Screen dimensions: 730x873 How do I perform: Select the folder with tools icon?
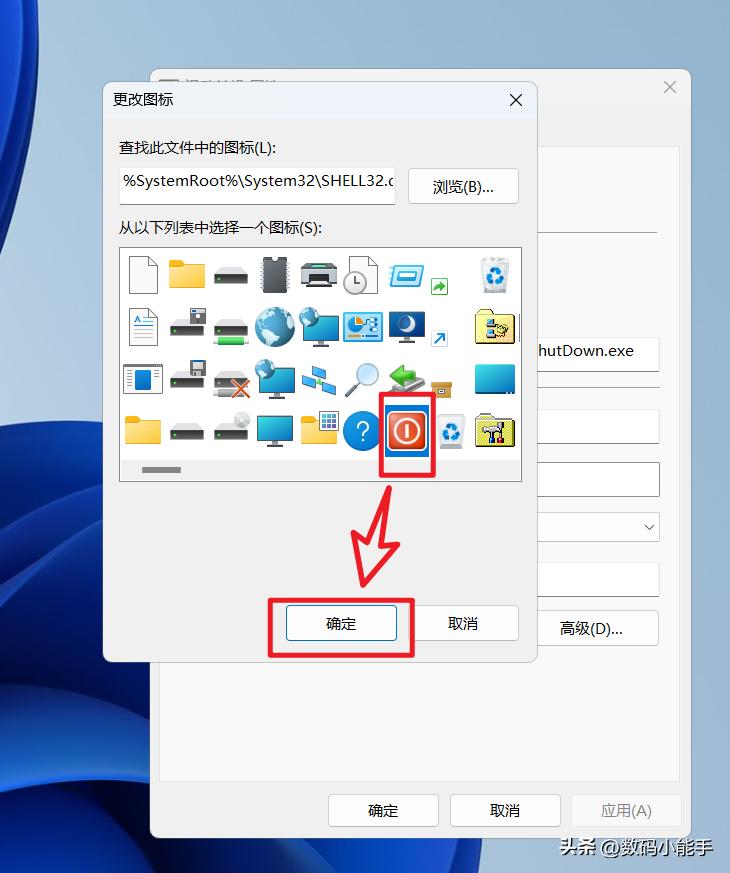point(494,430)
